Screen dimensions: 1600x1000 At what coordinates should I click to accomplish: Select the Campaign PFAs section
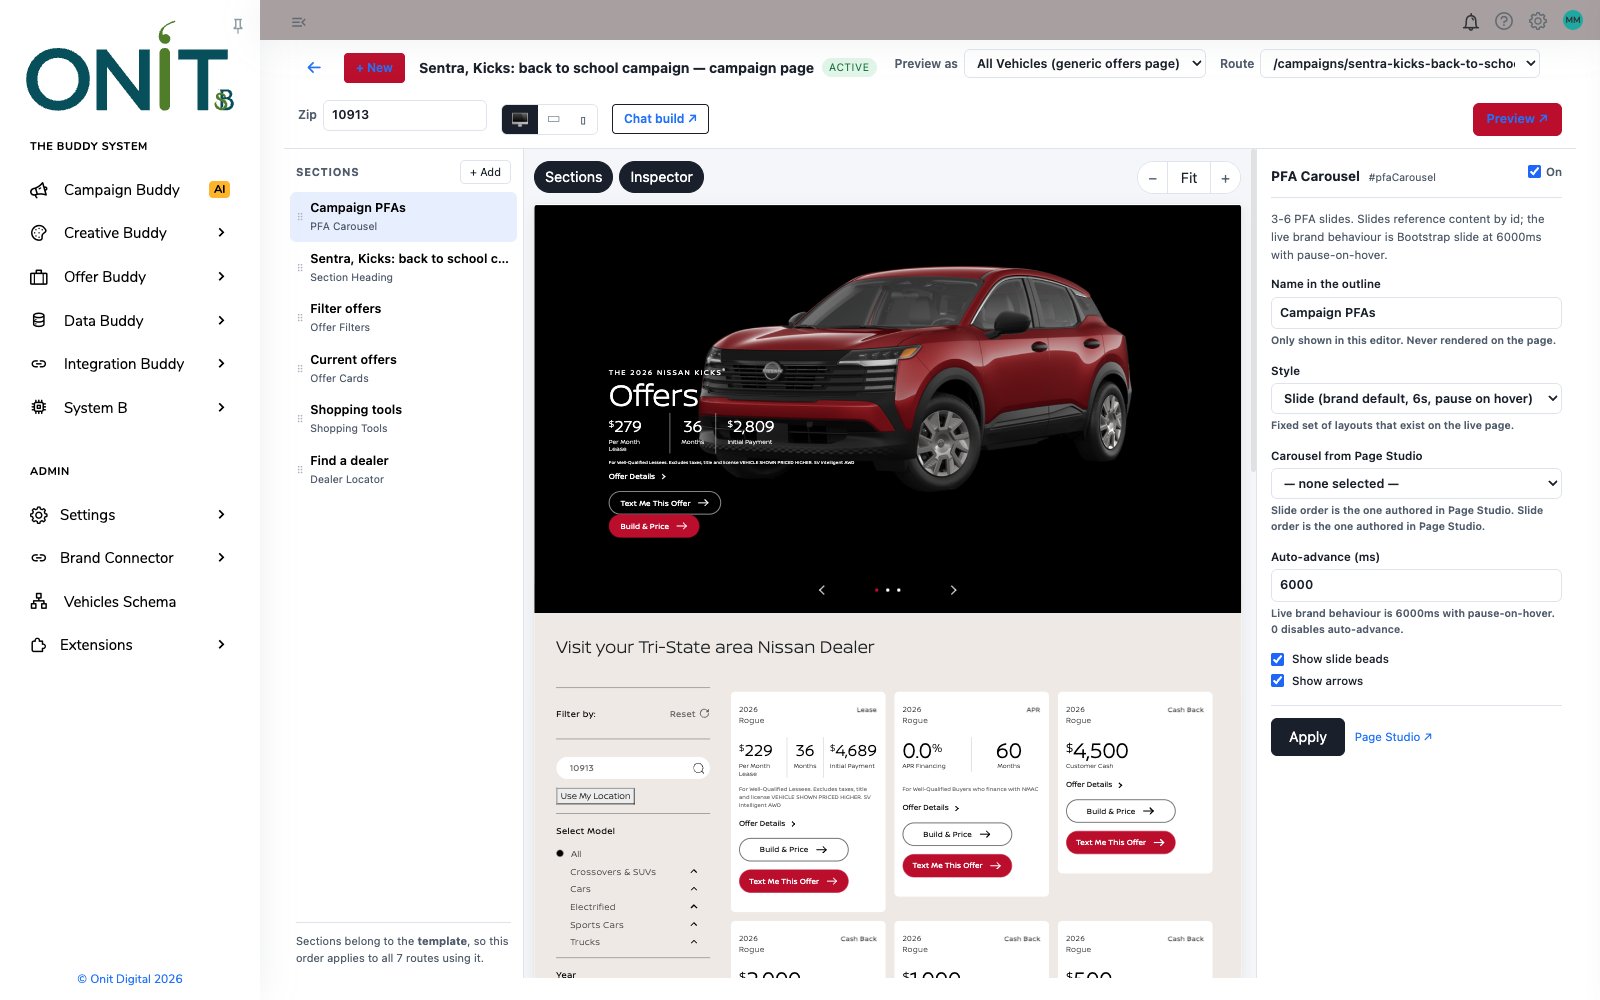click(403, 217)
